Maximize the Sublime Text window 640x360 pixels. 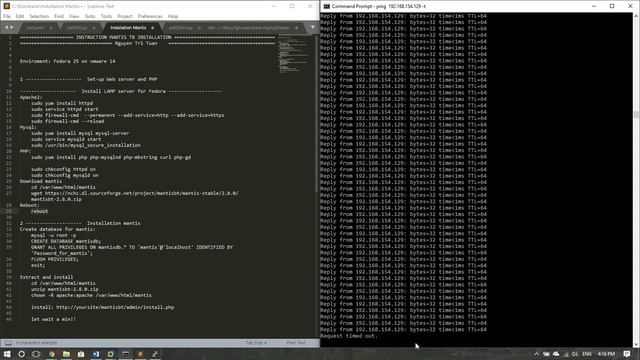click(292, 6)
